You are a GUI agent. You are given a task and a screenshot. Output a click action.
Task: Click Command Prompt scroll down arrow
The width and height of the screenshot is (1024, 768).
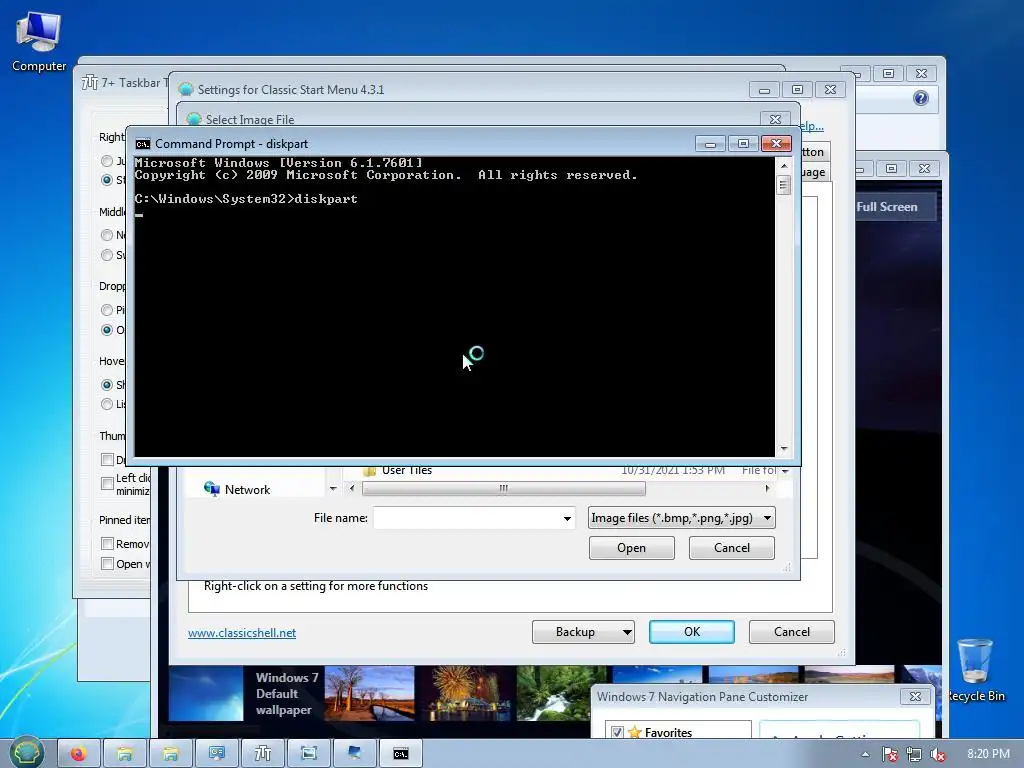(784, 449)
